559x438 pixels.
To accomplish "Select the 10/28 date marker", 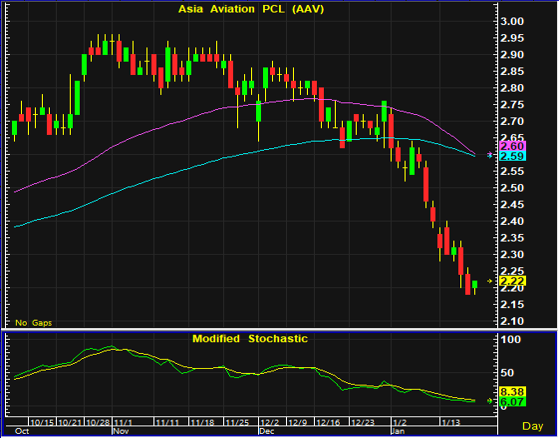I will 99,423.
